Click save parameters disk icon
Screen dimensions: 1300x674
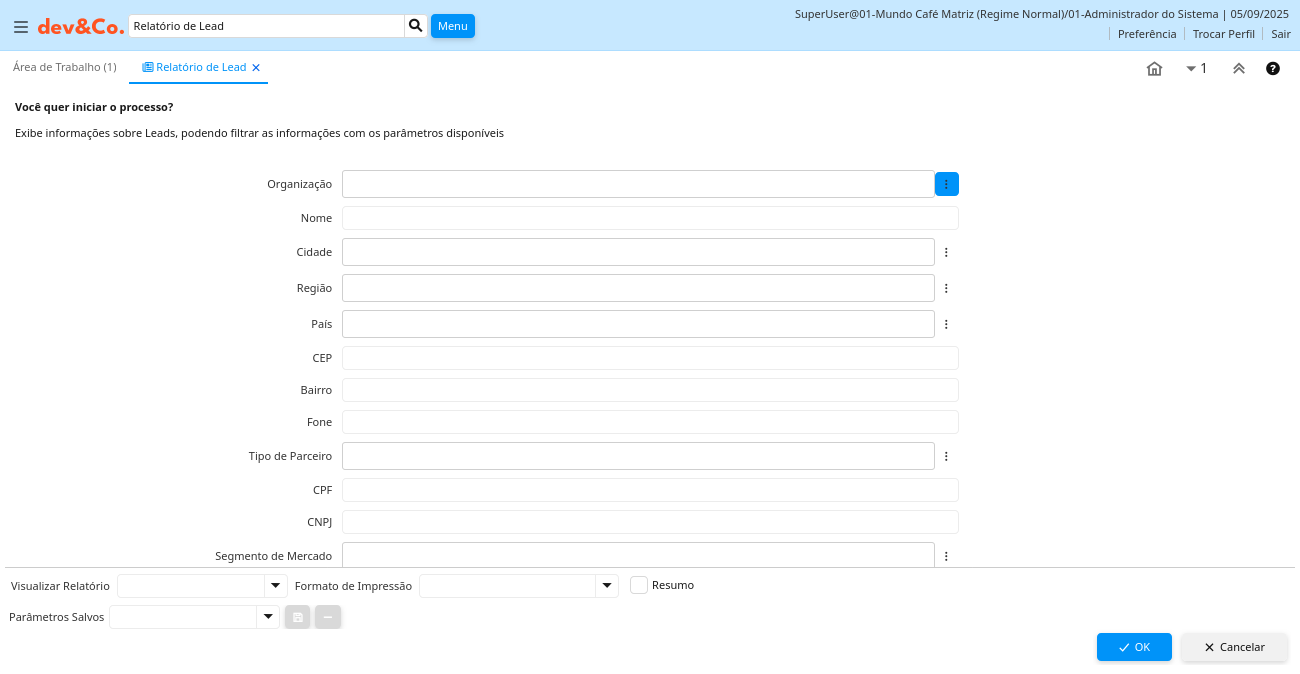[x=298, y=617]
